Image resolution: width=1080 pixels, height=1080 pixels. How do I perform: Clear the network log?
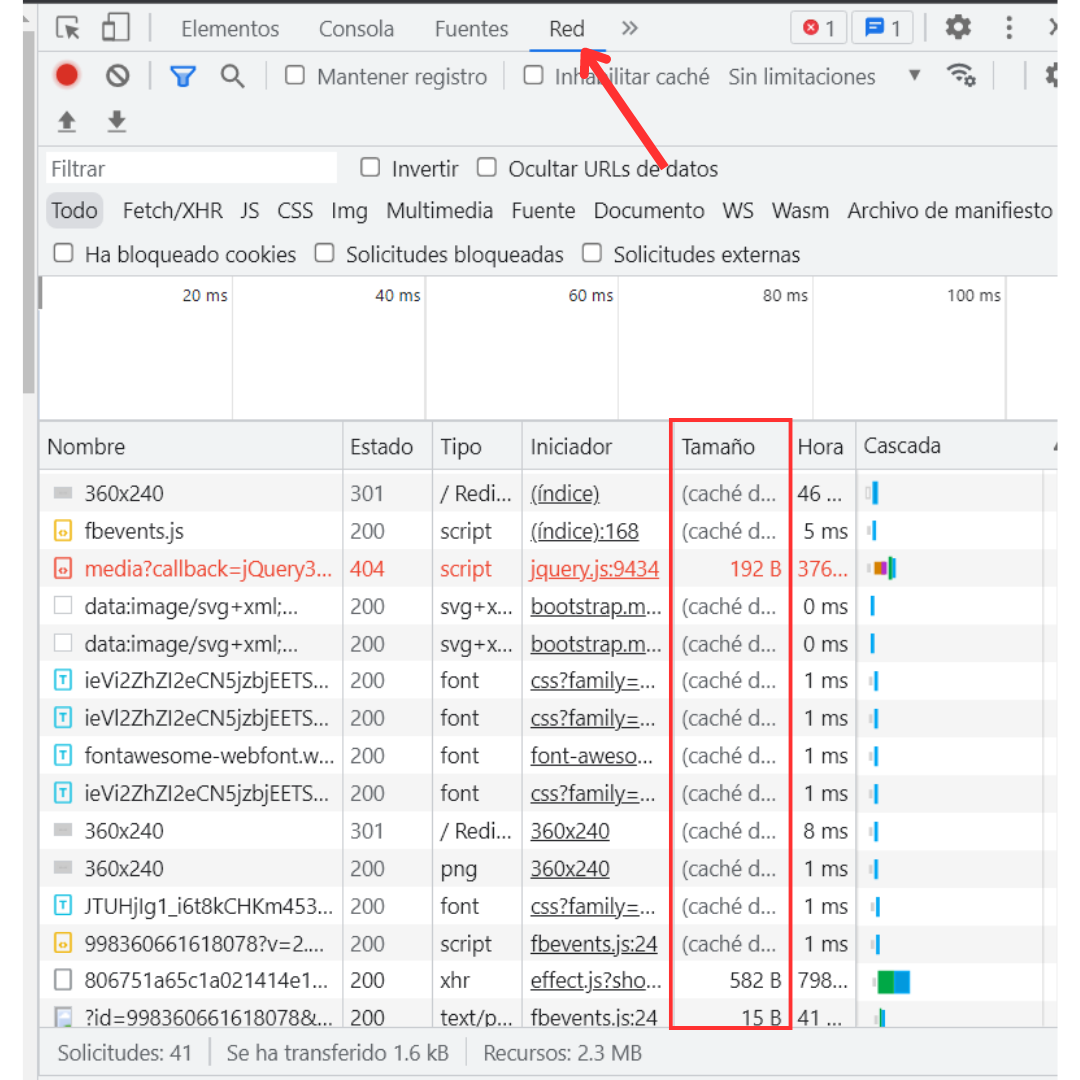click(118, 76)
